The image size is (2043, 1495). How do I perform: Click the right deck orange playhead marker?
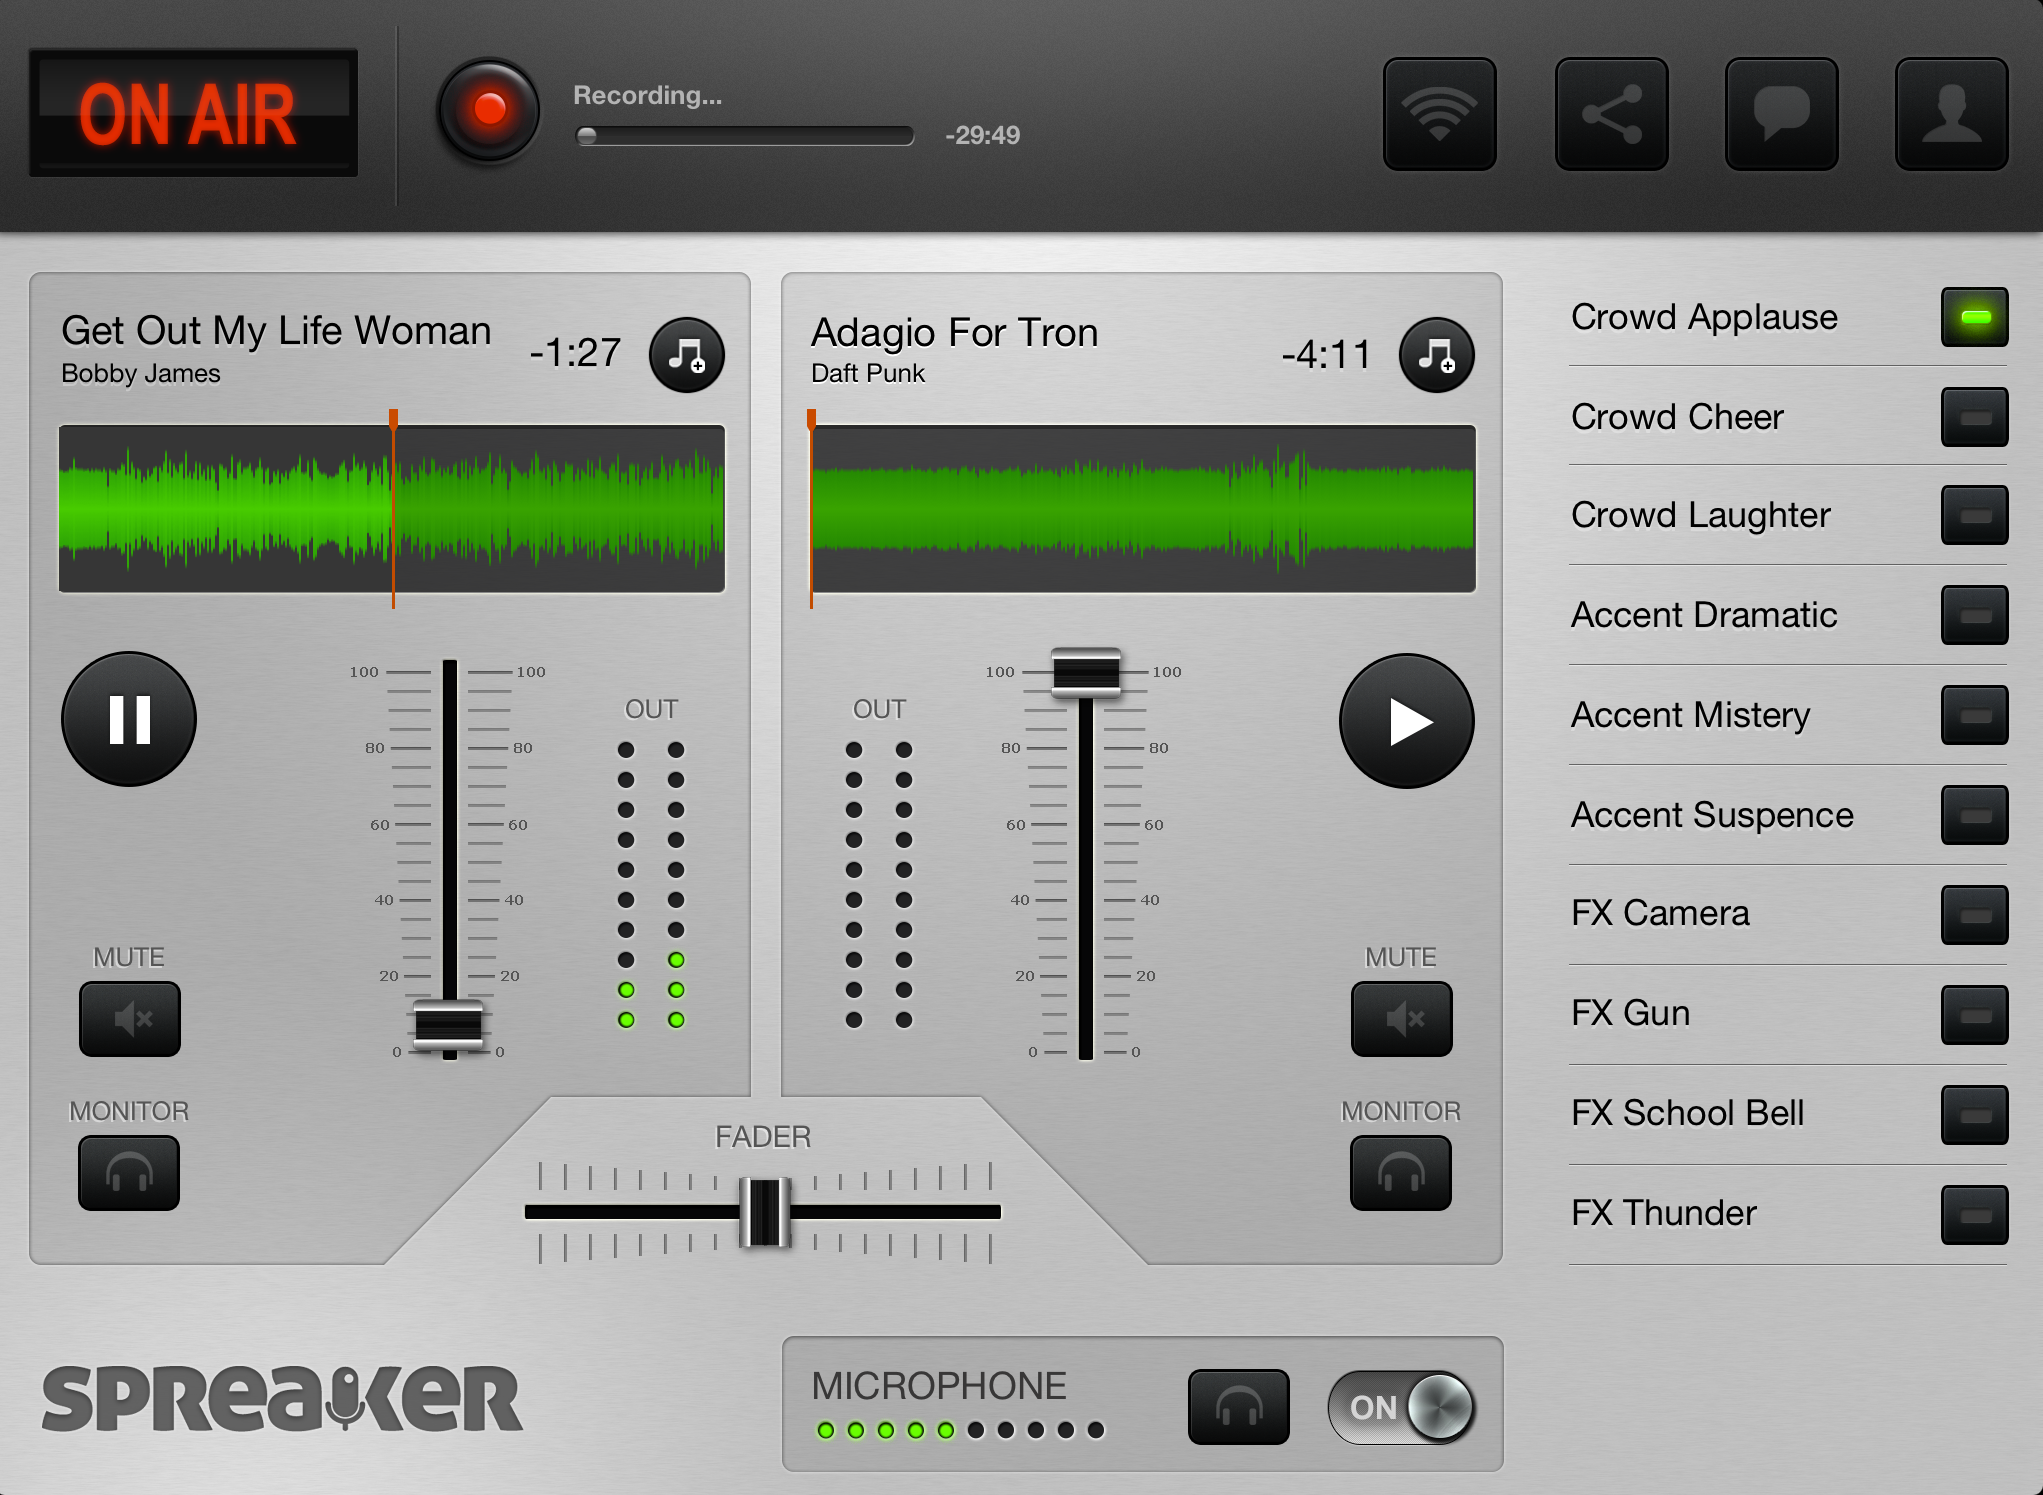click(811, 508)
